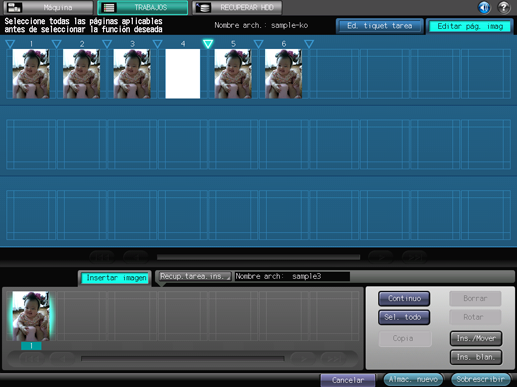Click the main page scroll bar

[x=258, y=257]
